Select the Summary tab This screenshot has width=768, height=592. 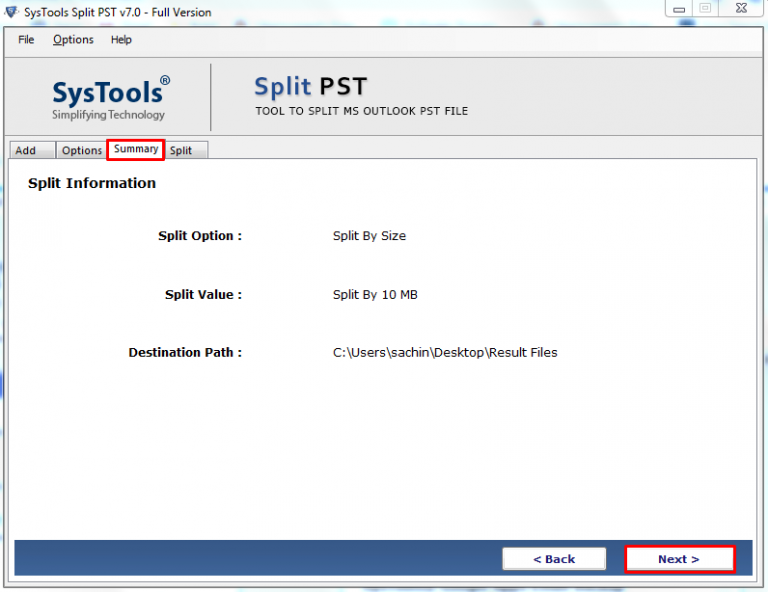(136, 149)
